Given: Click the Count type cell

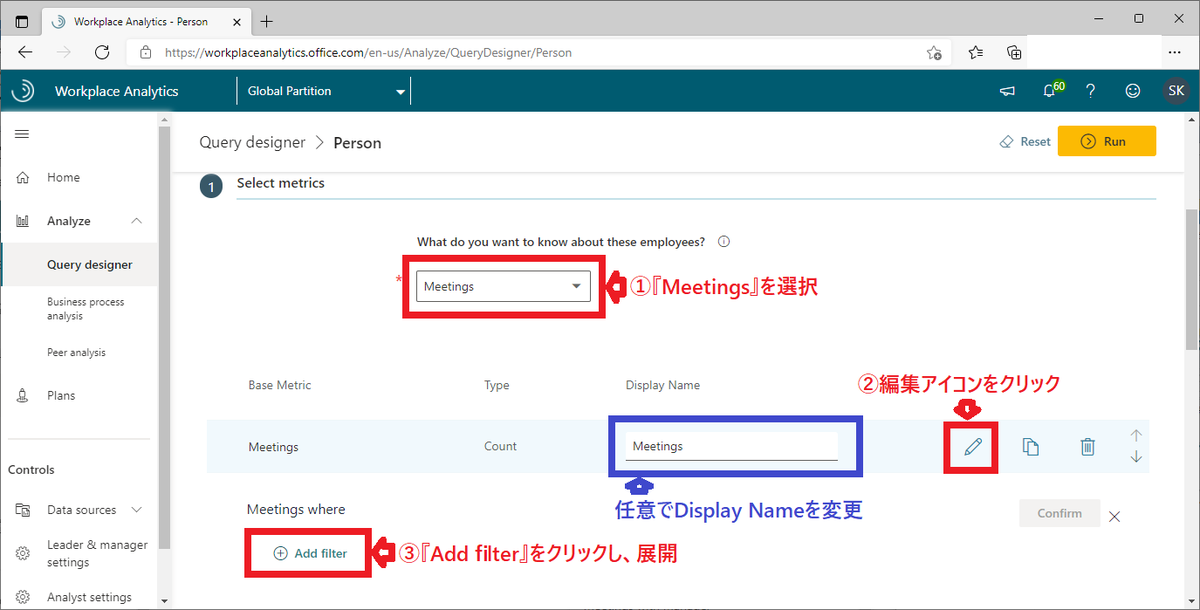Looking at the screenshot, I should (500, 447).
